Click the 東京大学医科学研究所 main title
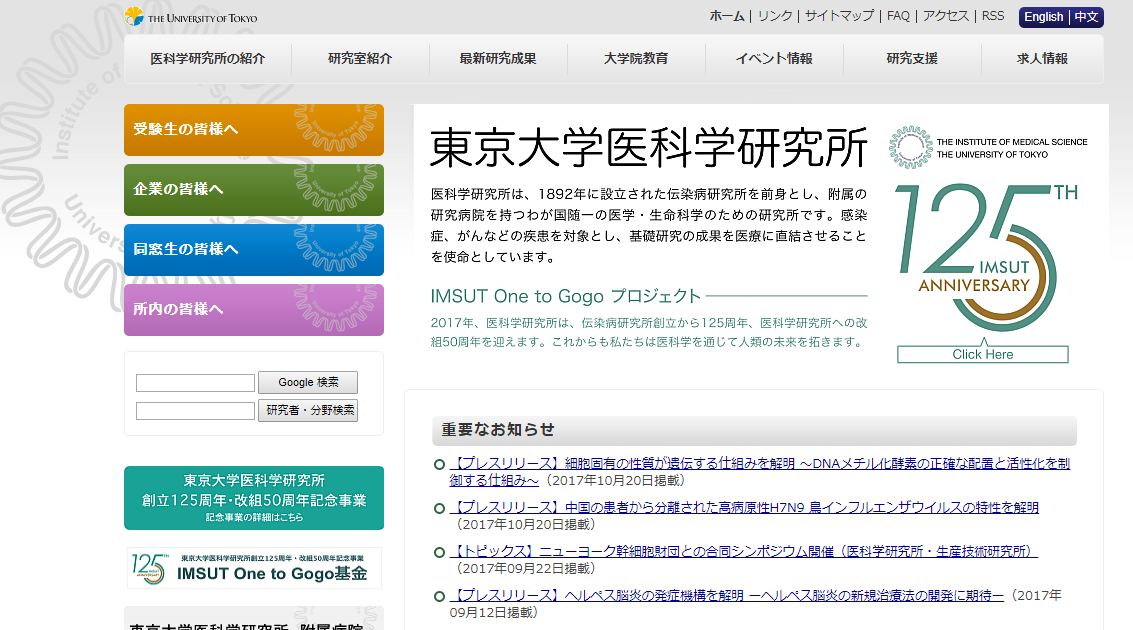This screenshot has height=630, width=1133. pyautogui.click(x=648, y=148)
